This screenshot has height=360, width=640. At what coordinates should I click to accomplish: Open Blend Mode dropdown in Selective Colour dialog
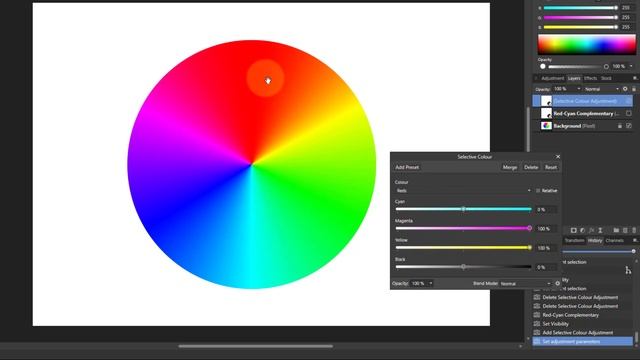(x=526, y=283)
